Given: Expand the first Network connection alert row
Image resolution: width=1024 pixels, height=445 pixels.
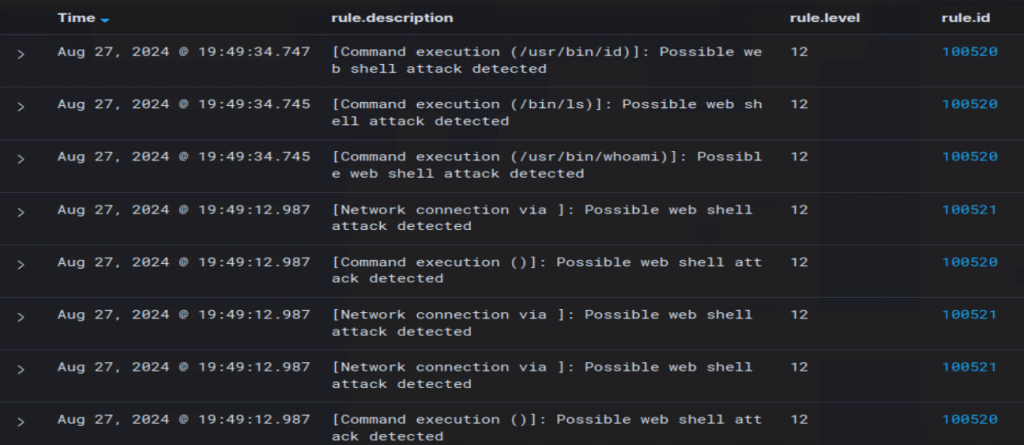Looking at the screenshot, I should [20, 211].
